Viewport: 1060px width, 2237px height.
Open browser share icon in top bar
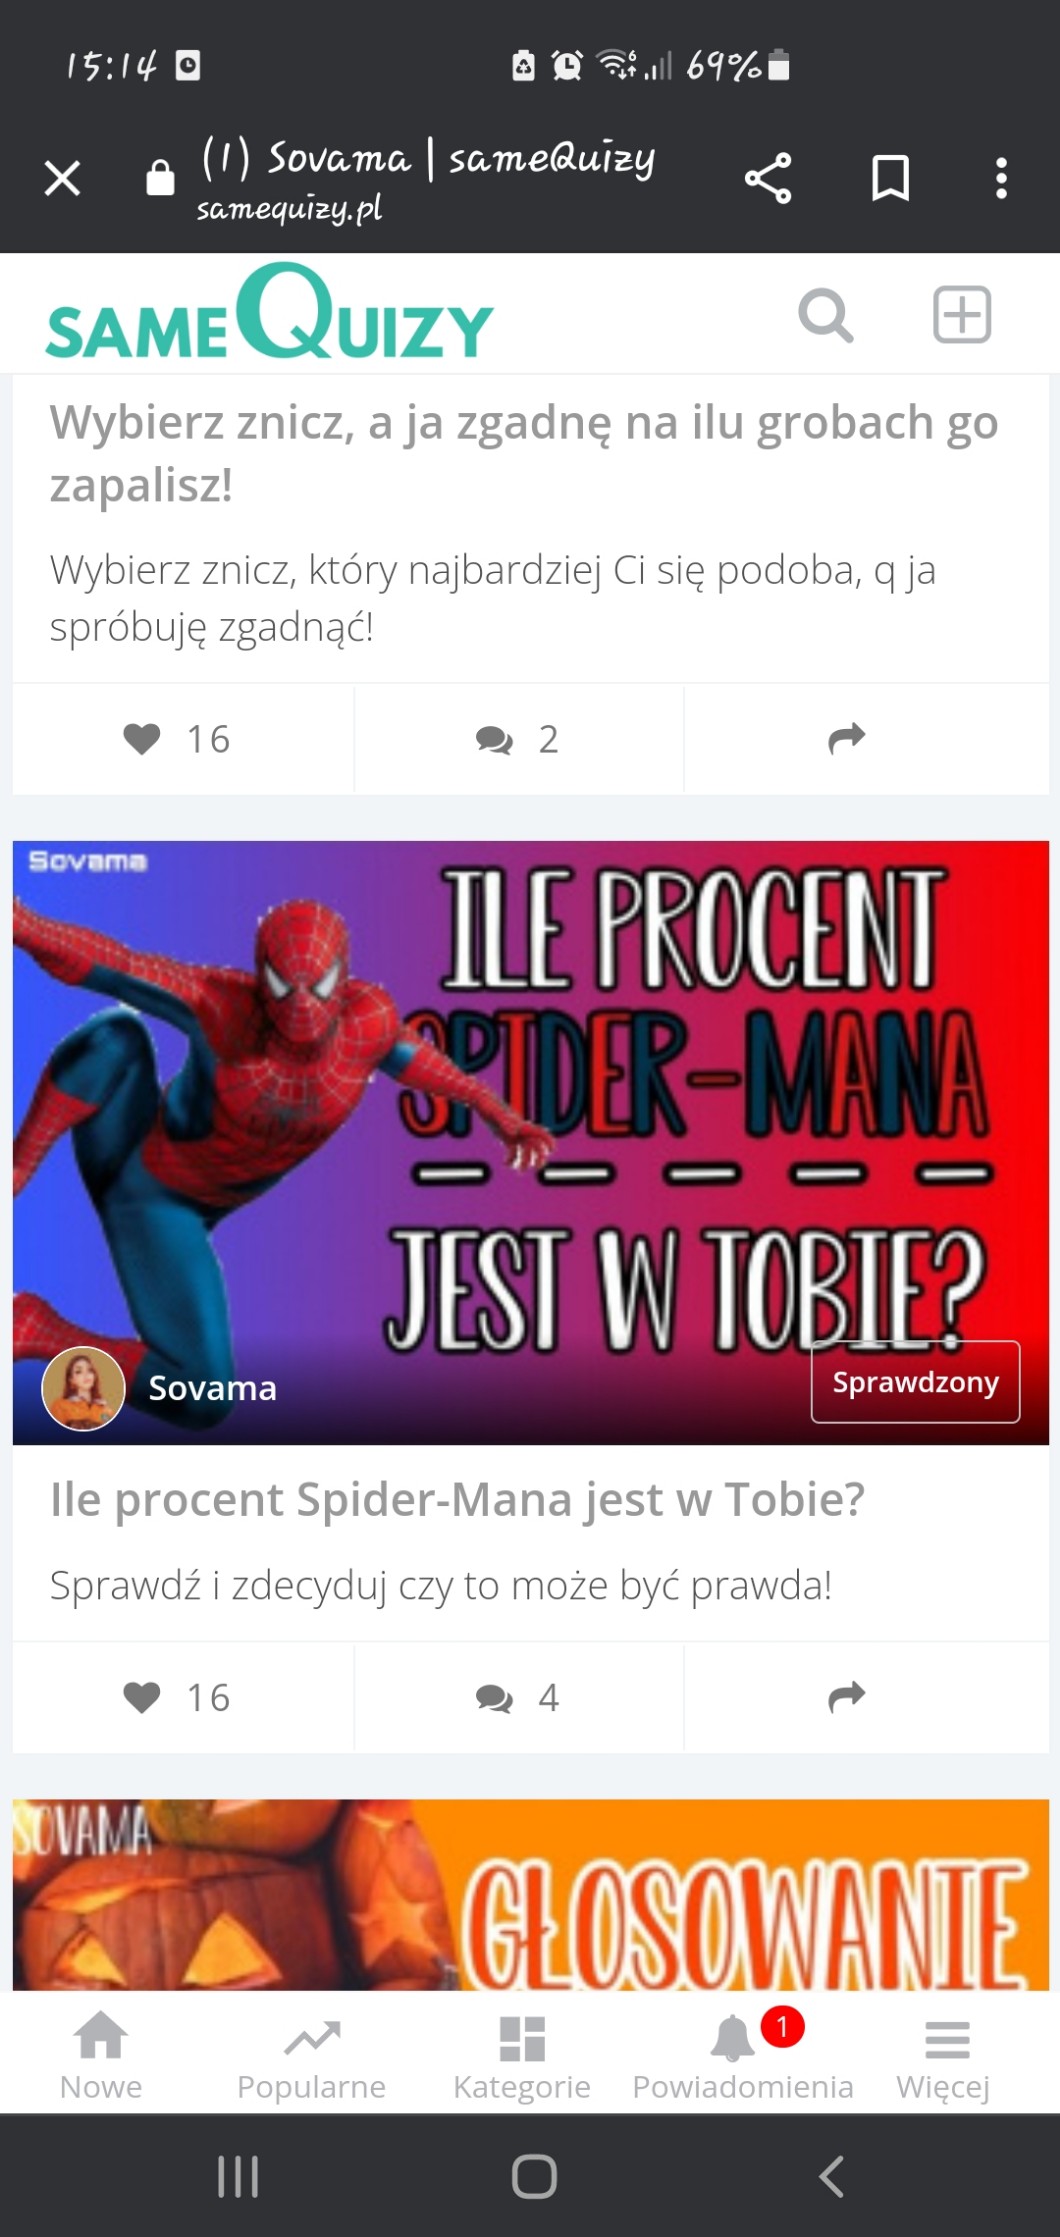(768, 179)
